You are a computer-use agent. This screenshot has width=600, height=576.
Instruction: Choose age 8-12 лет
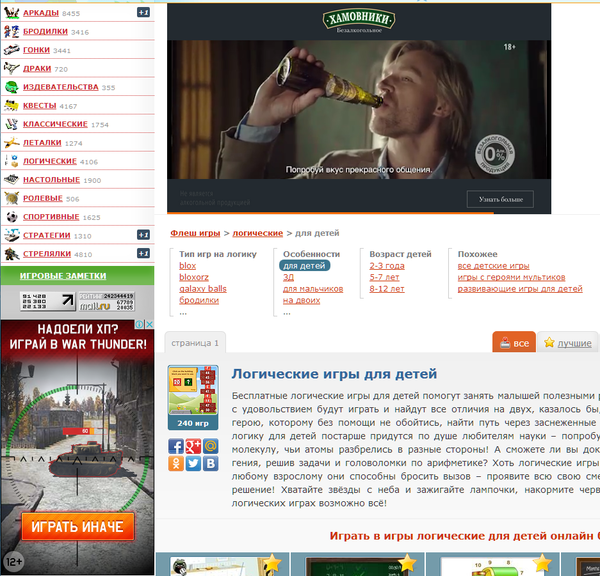coord(387,289)
